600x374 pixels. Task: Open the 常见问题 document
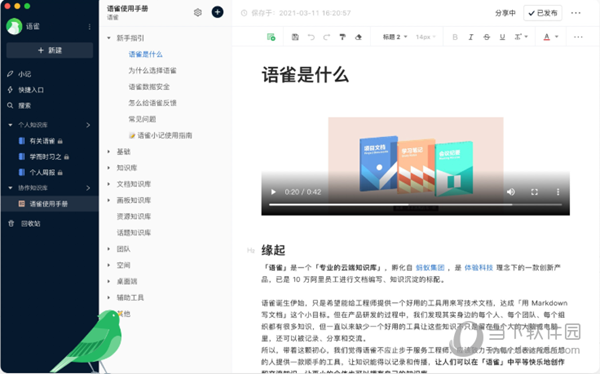coord(142,119)
